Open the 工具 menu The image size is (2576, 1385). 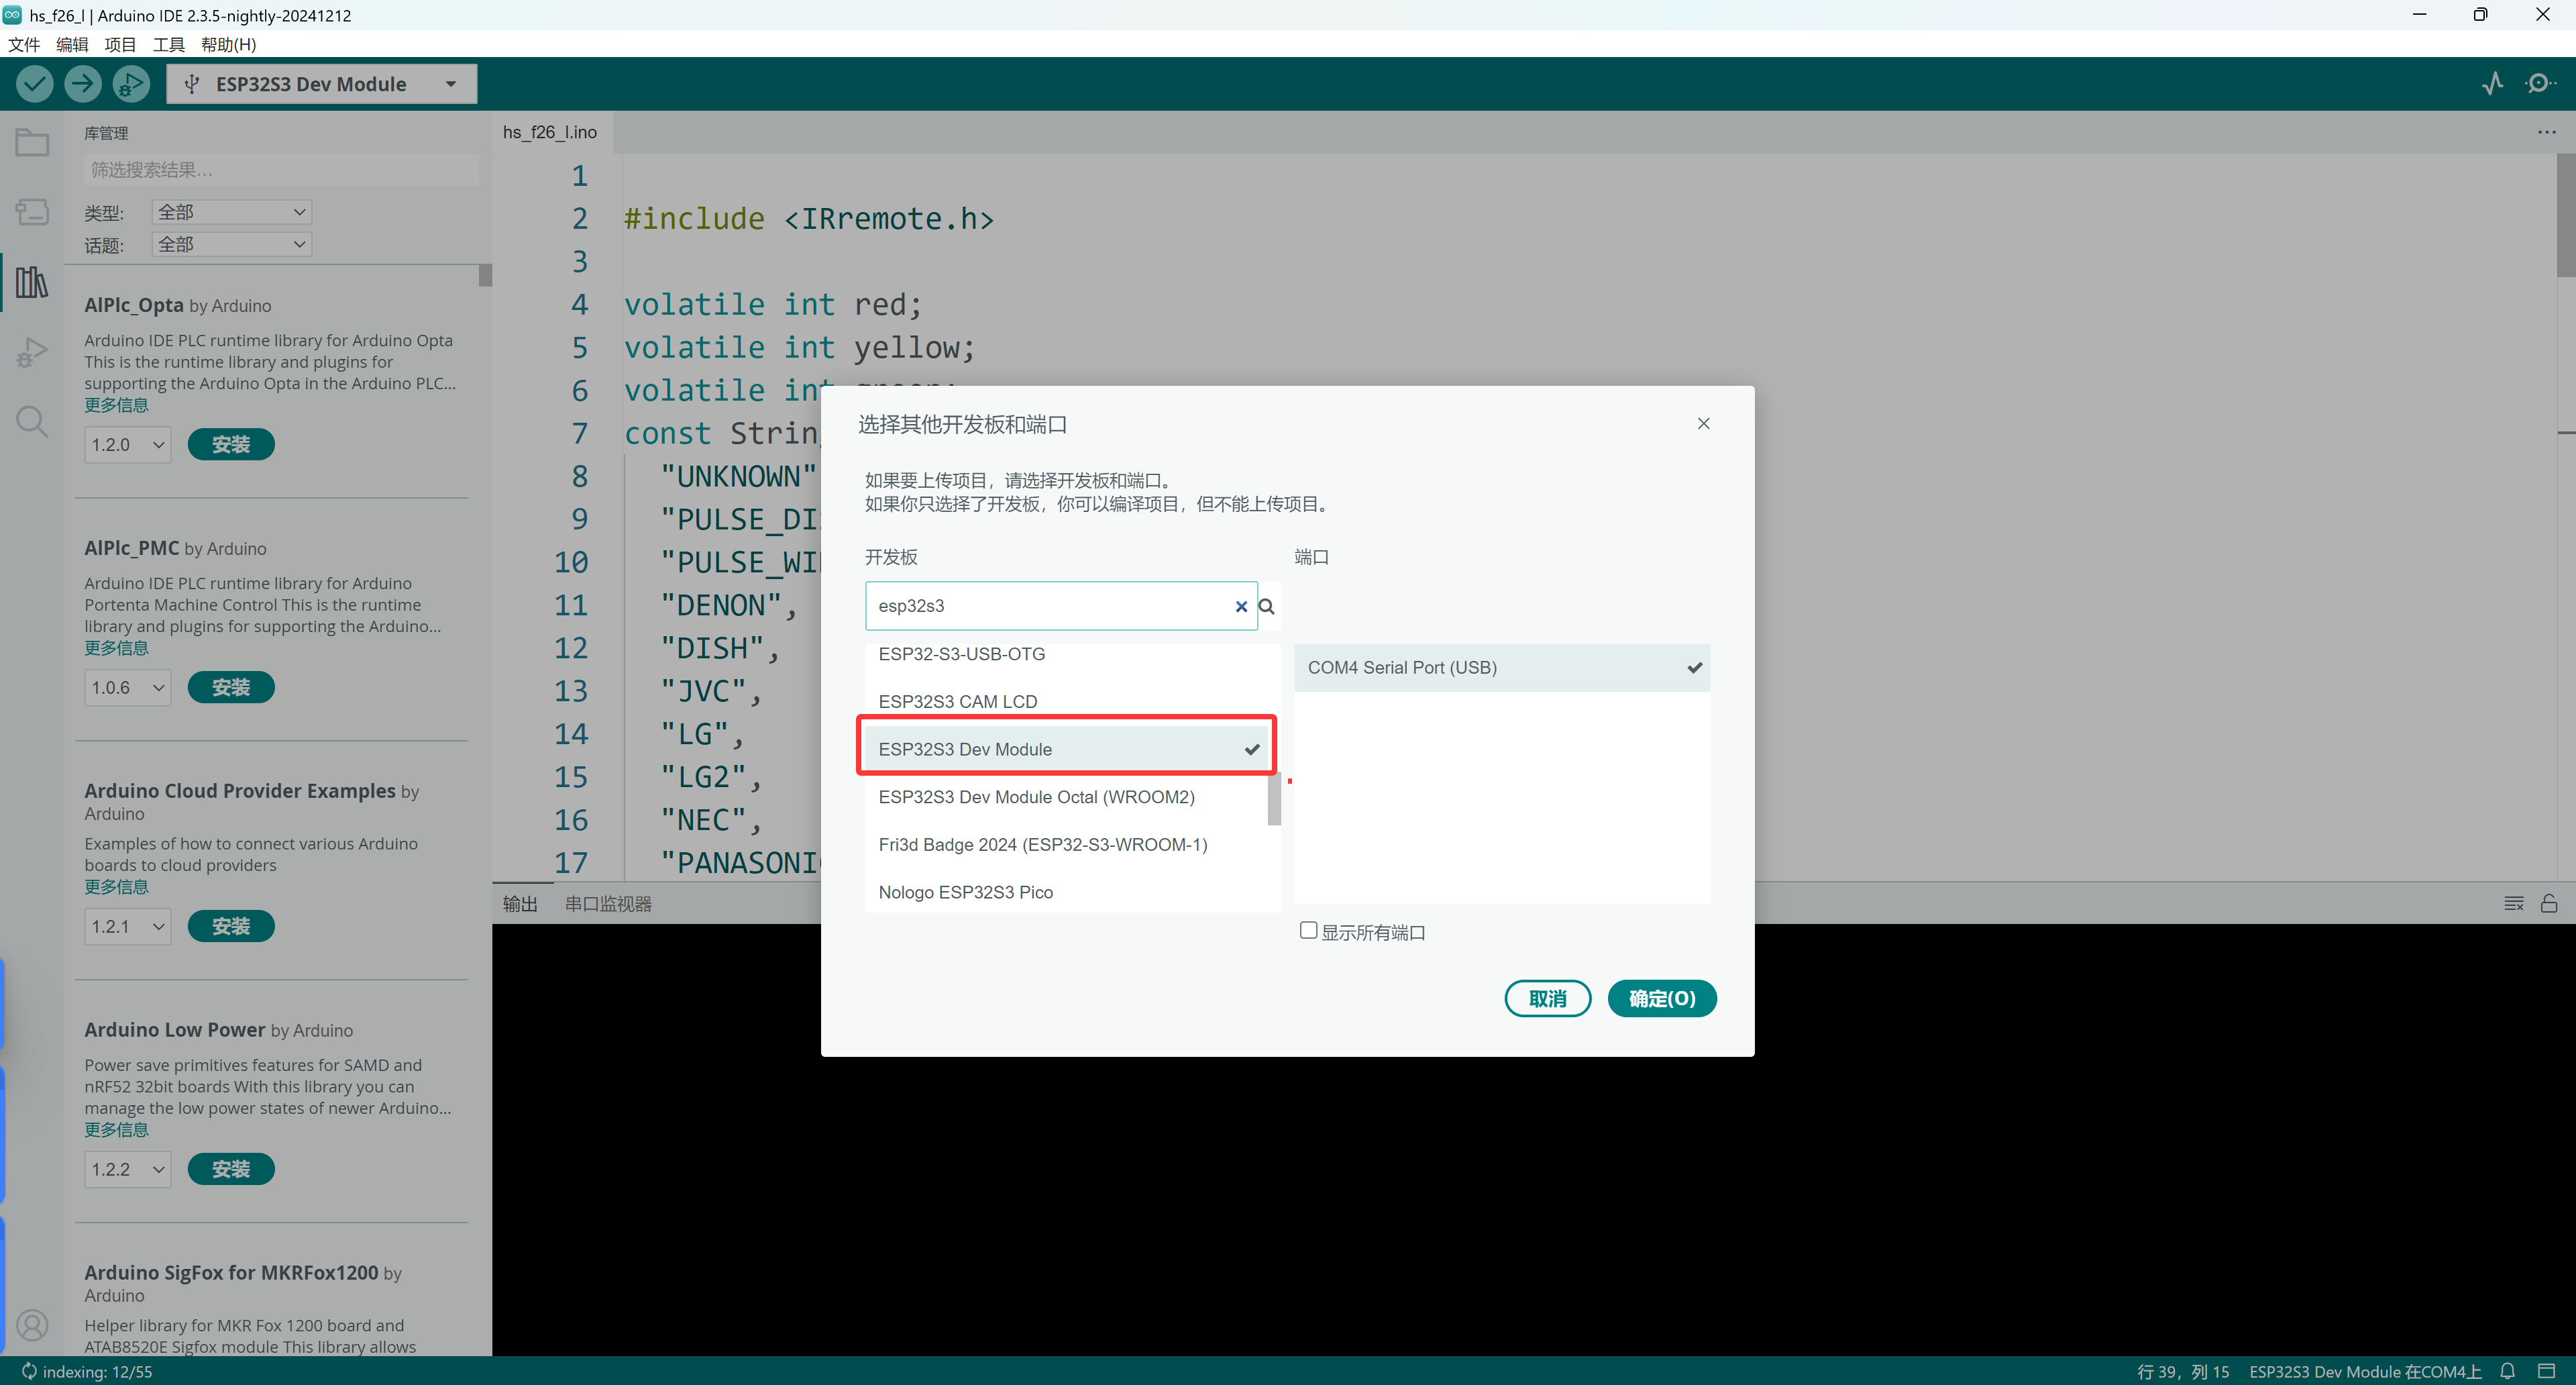(168, 44)
